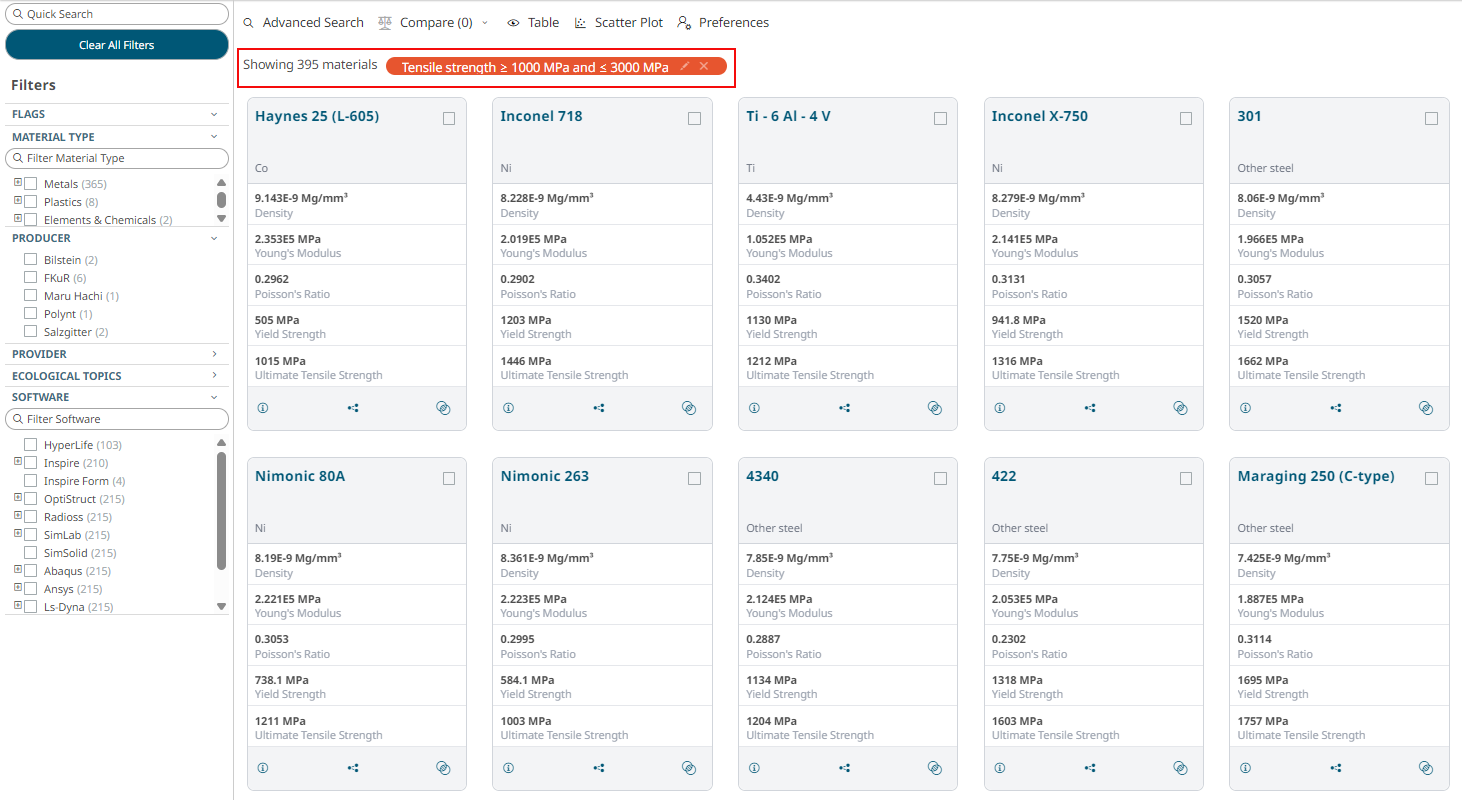The height and width of the screenshot is (800, 1462).
Task: Click link icon on Inconel 718 card
Action: pyautogui.click(x=689, y=408)
